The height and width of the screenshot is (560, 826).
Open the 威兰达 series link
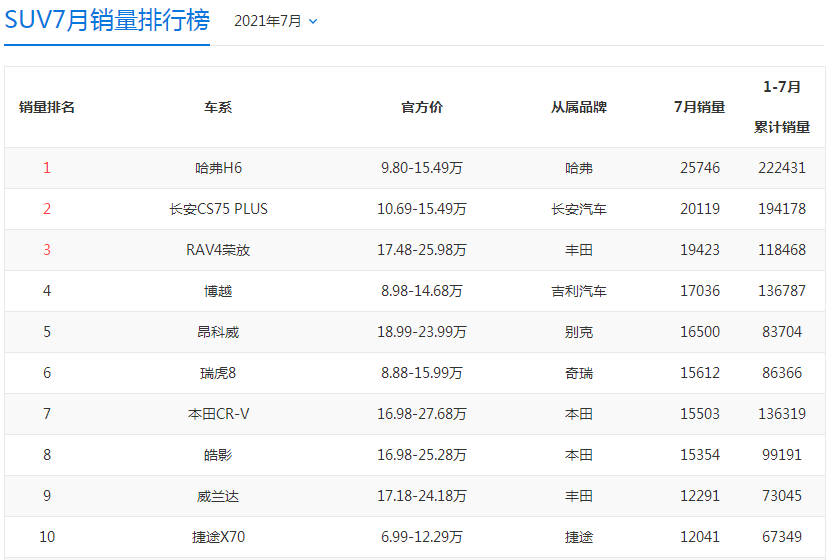pyautogui.click(x=219, y=496)
